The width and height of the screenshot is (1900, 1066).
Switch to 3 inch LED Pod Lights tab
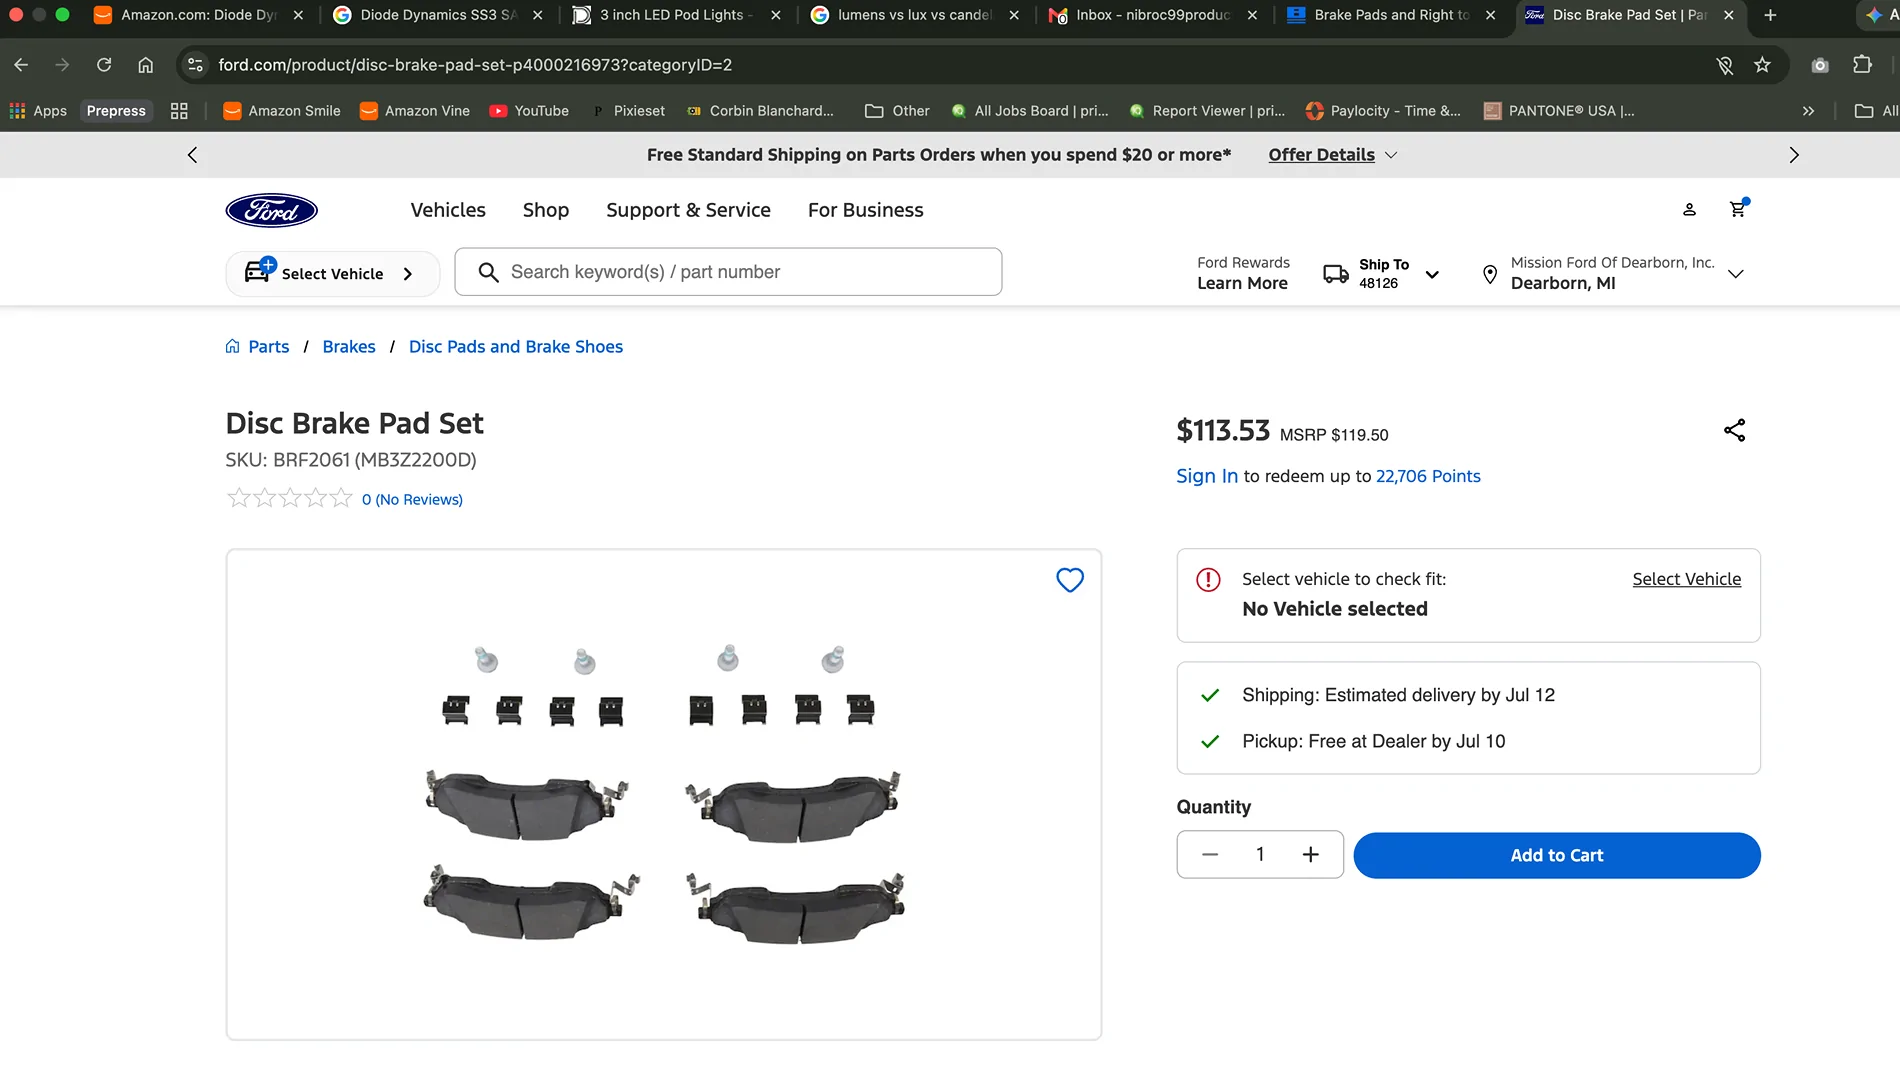676,15
